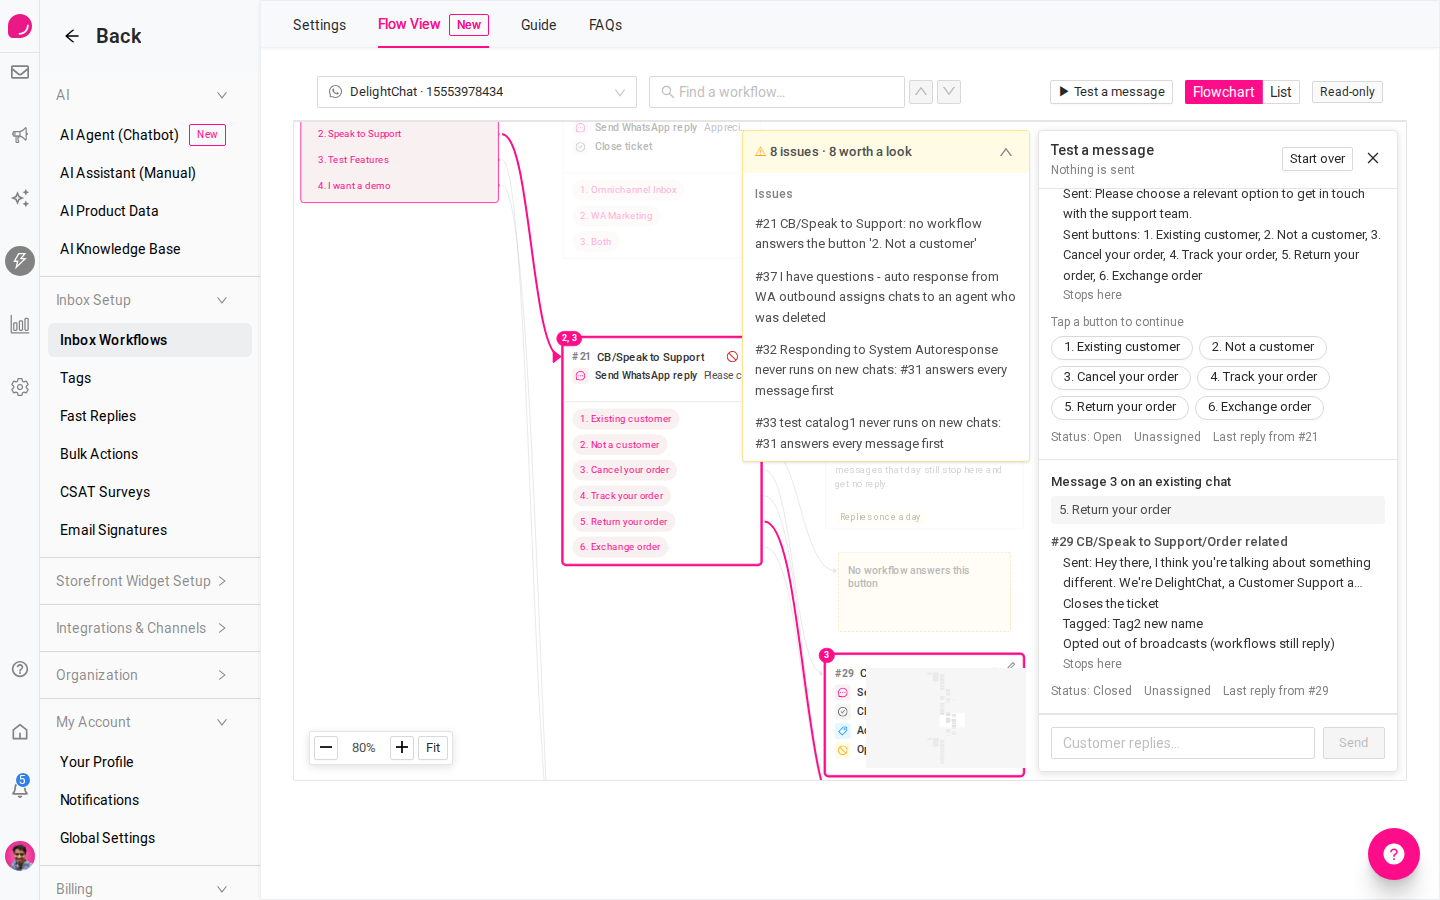The width and height of the screenshot is (1440, 900).
Task: Open the home icon in sidebar
Action: point(20,732)
